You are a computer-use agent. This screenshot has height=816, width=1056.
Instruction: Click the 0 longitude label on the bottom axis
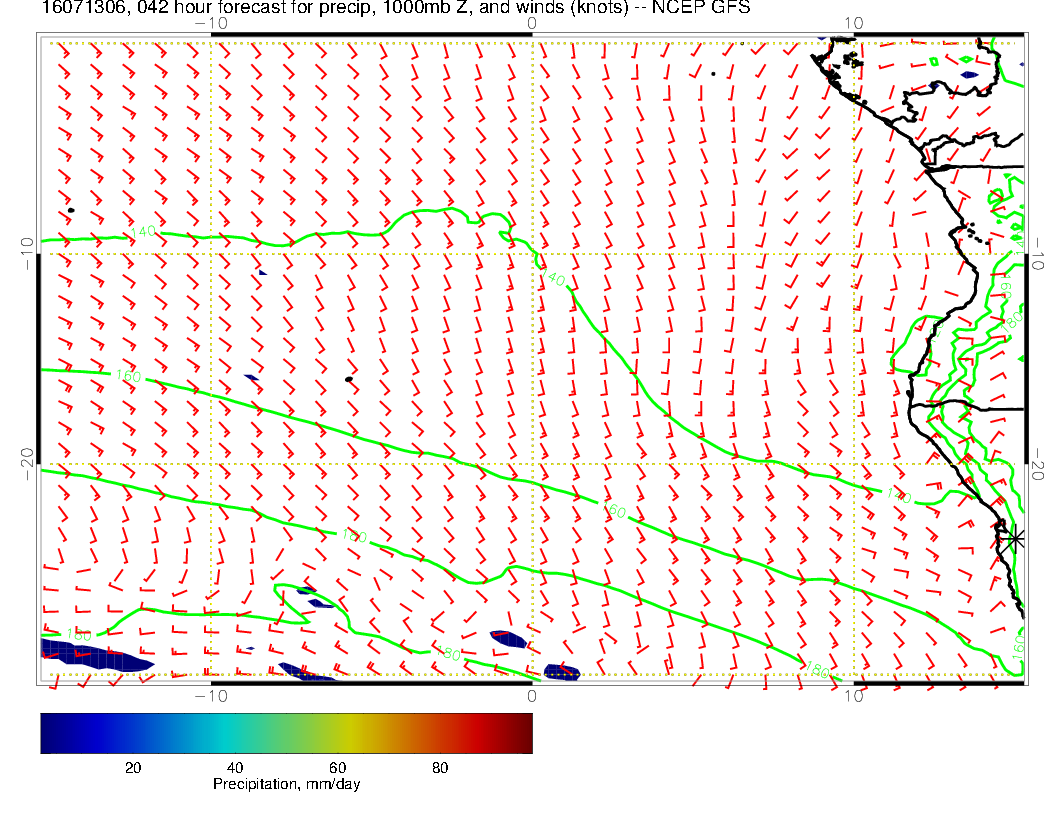(x=532, y=695)
